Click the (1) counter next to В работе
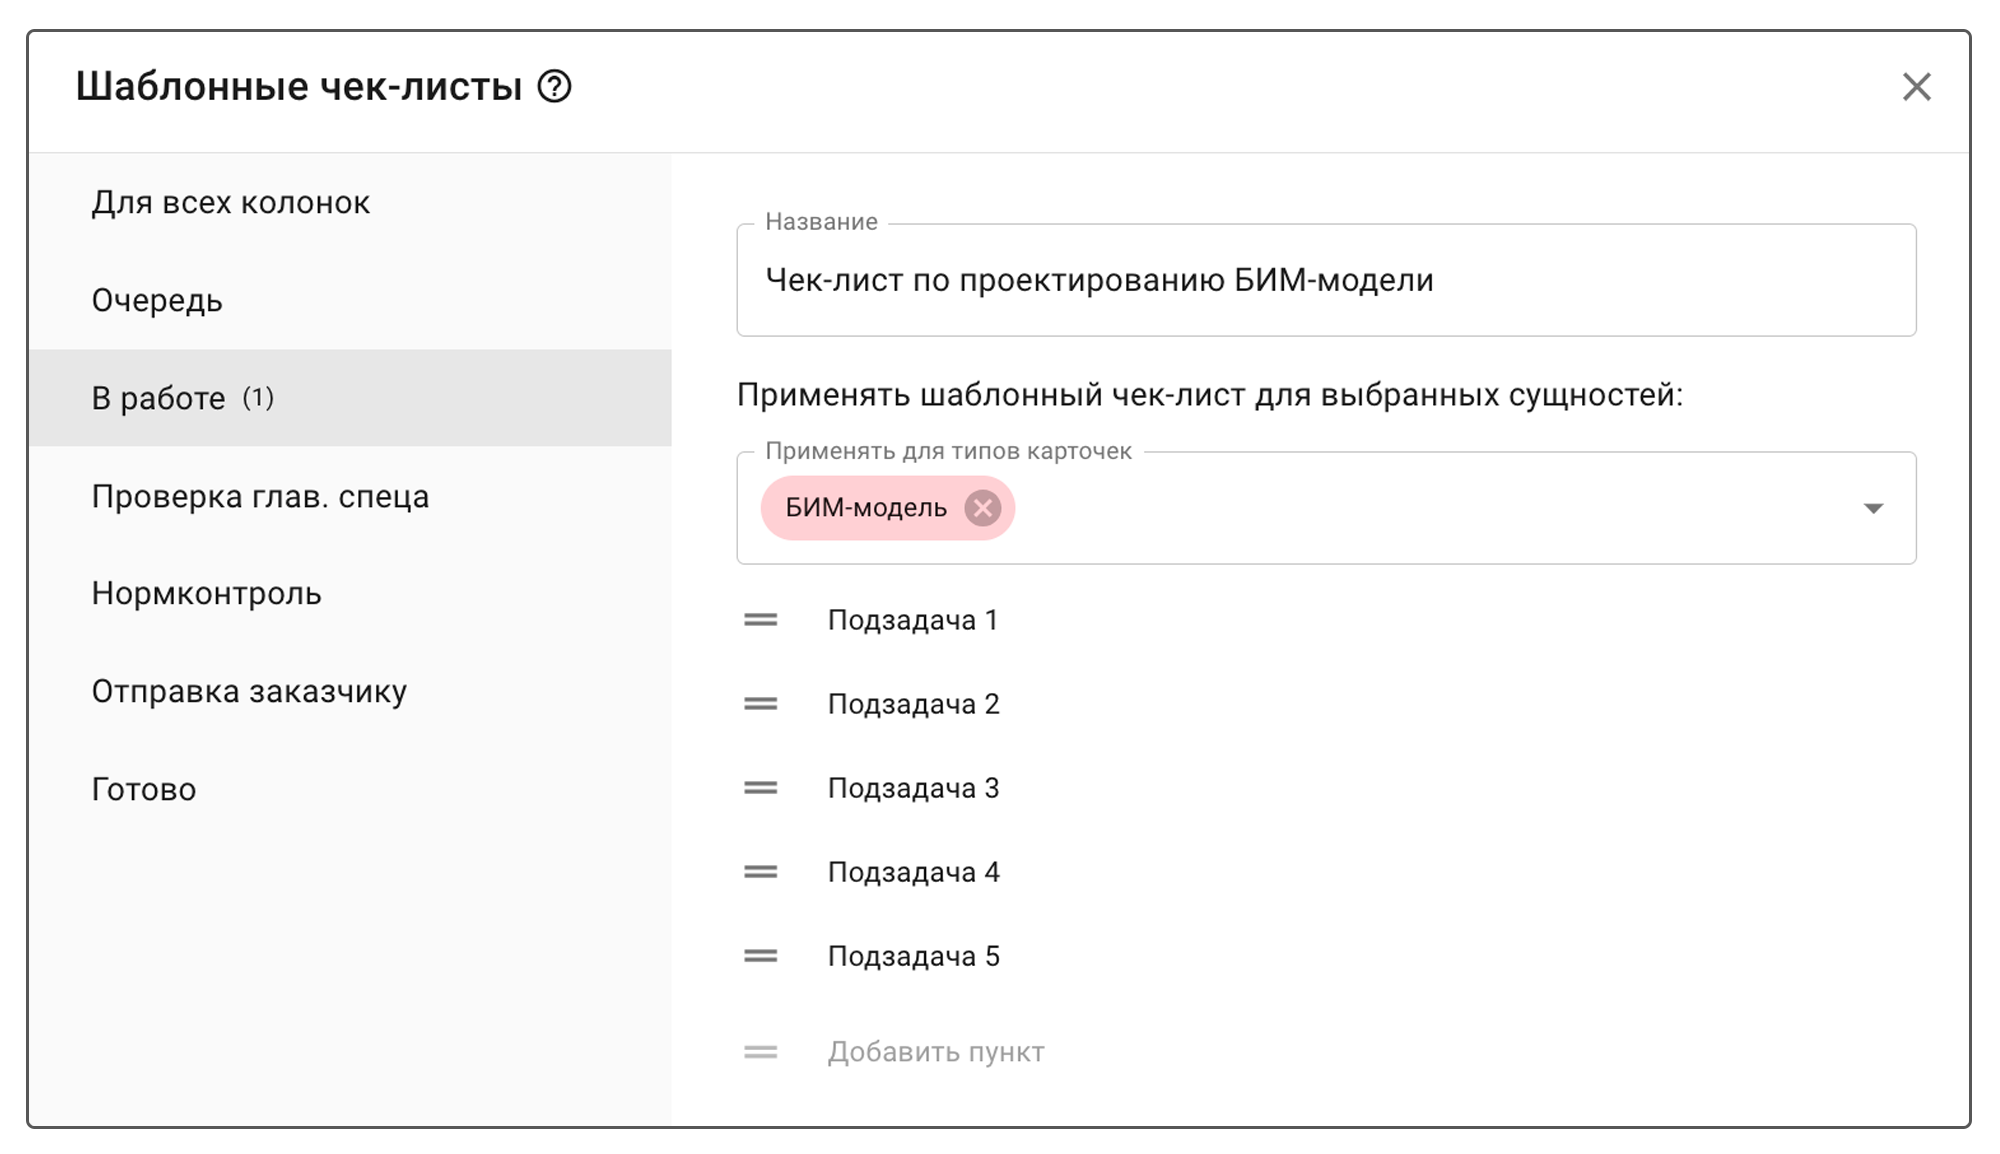This screenshot has width=2000, height=1154. click(x=258, y=398)
